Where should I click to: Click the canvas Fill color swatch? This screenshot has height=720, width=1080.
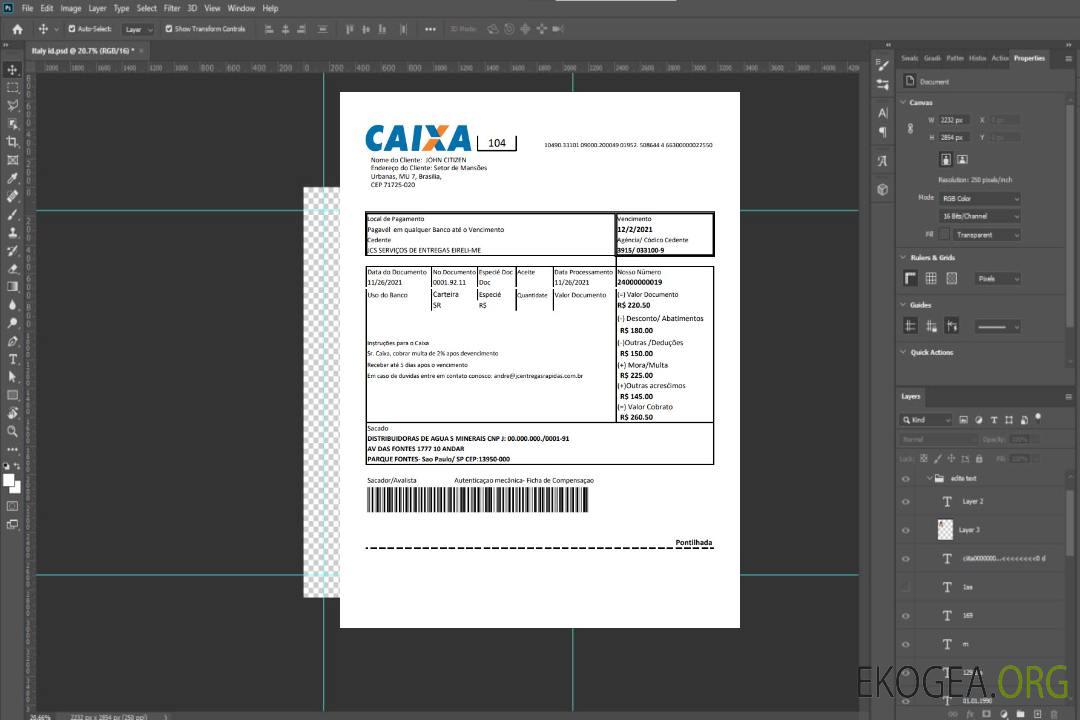[944, 235]
